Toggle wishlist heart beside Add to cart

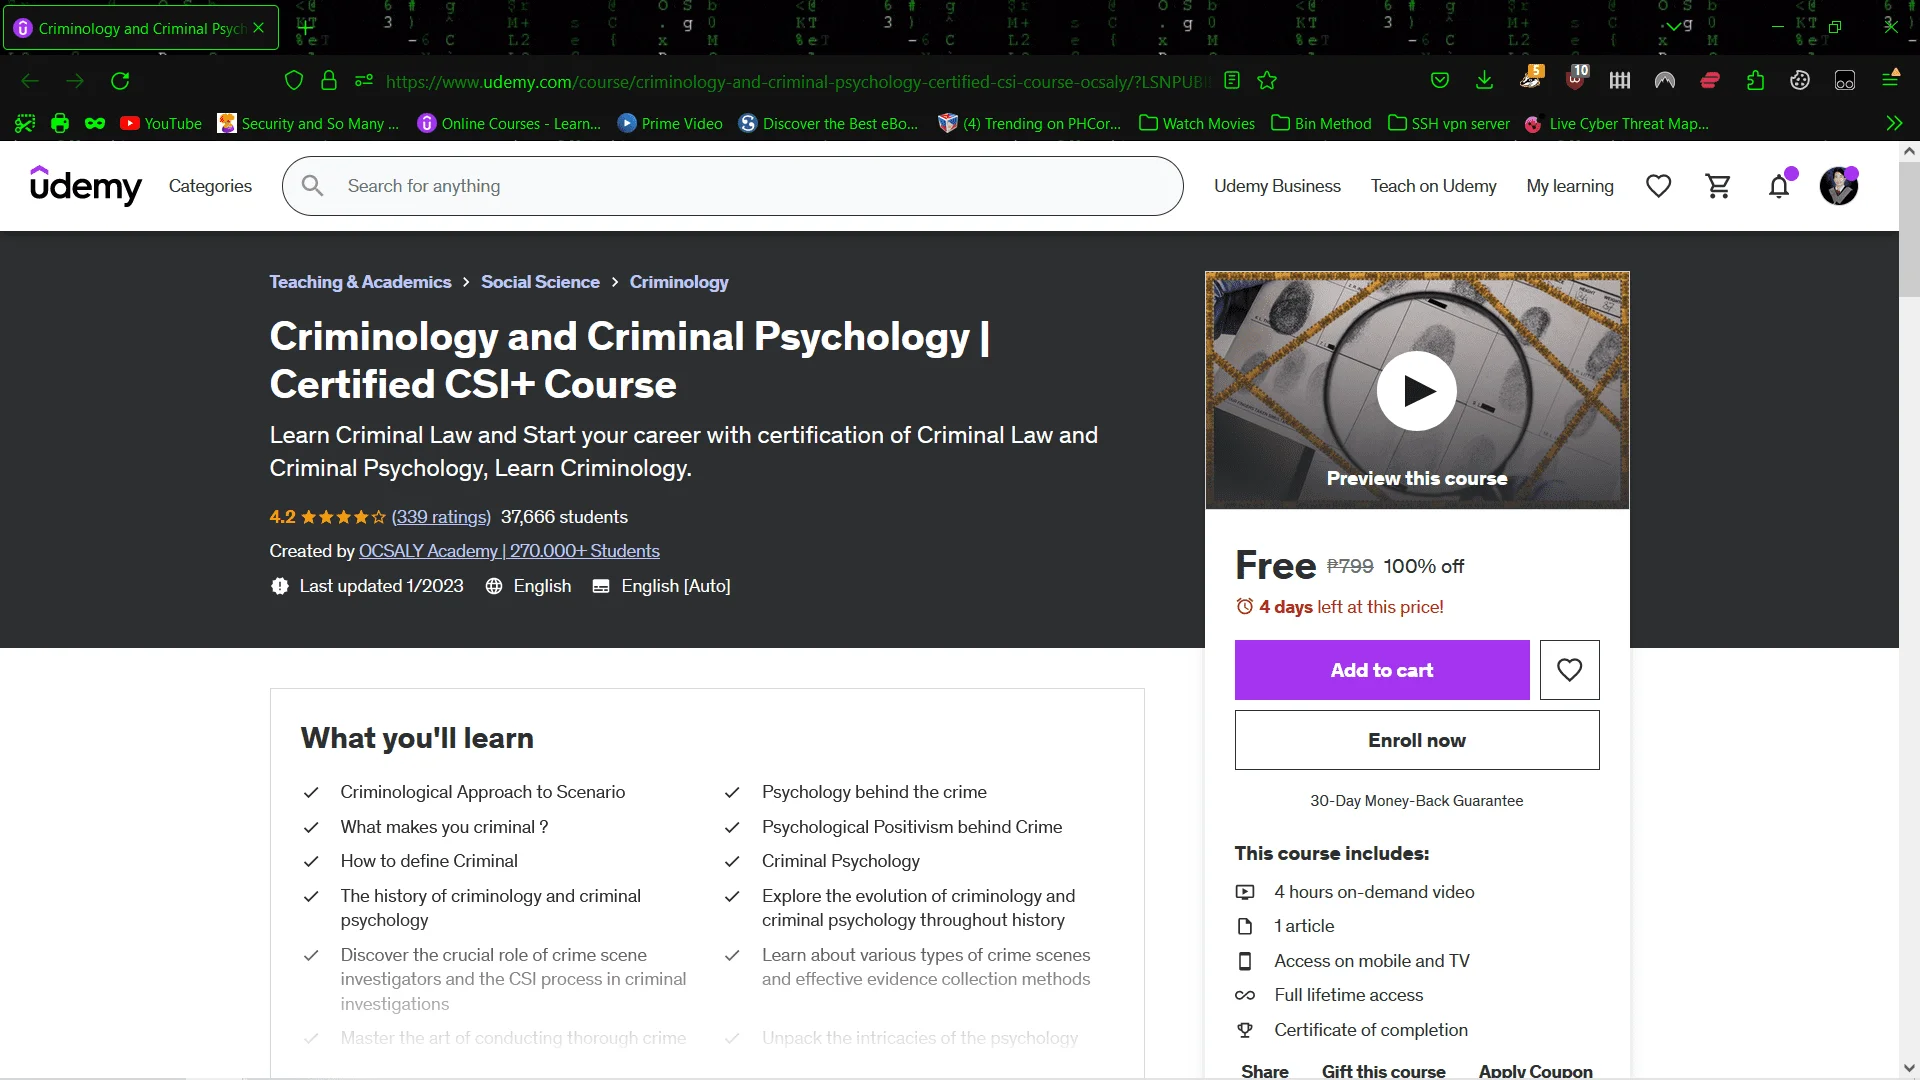1569,670
